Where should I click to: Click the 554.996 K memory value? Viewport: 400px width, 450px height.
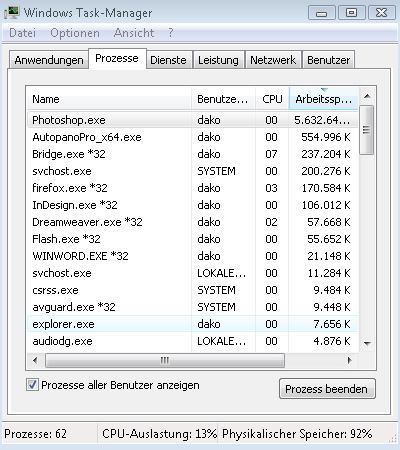326,137
